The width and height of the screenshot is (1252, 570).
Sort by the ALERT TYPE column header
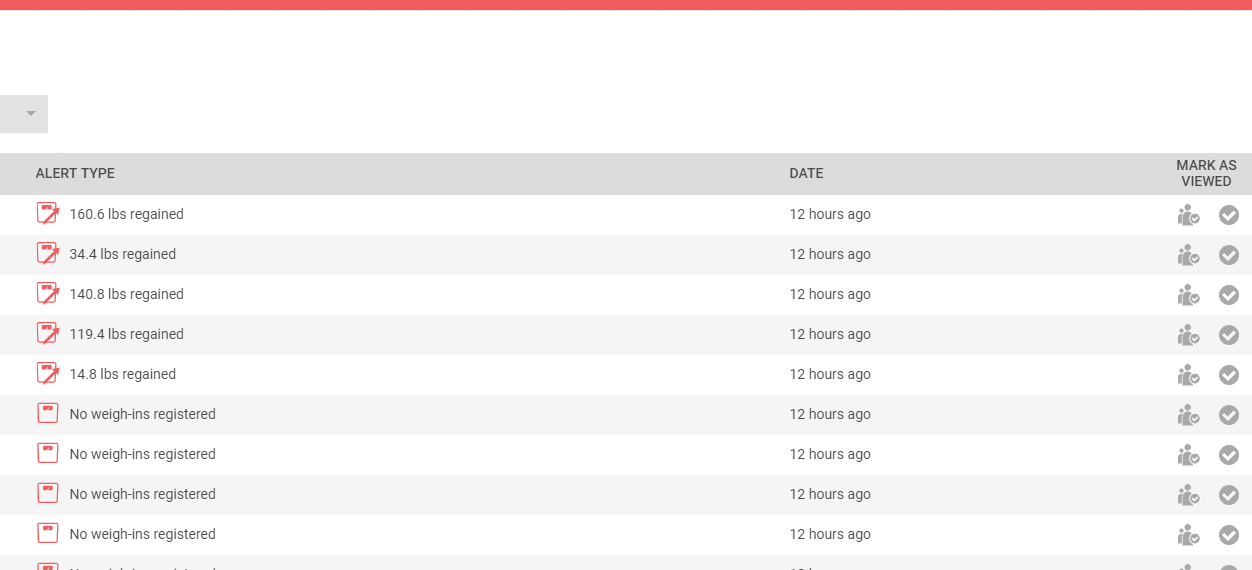75,174
